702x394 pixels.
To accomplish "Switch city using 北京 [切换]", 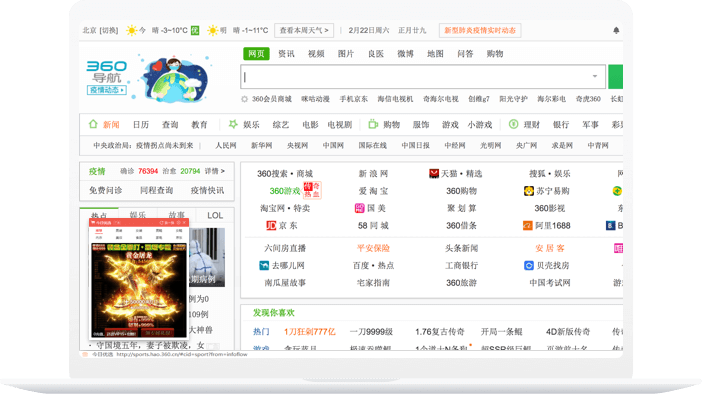I will 100,30.
